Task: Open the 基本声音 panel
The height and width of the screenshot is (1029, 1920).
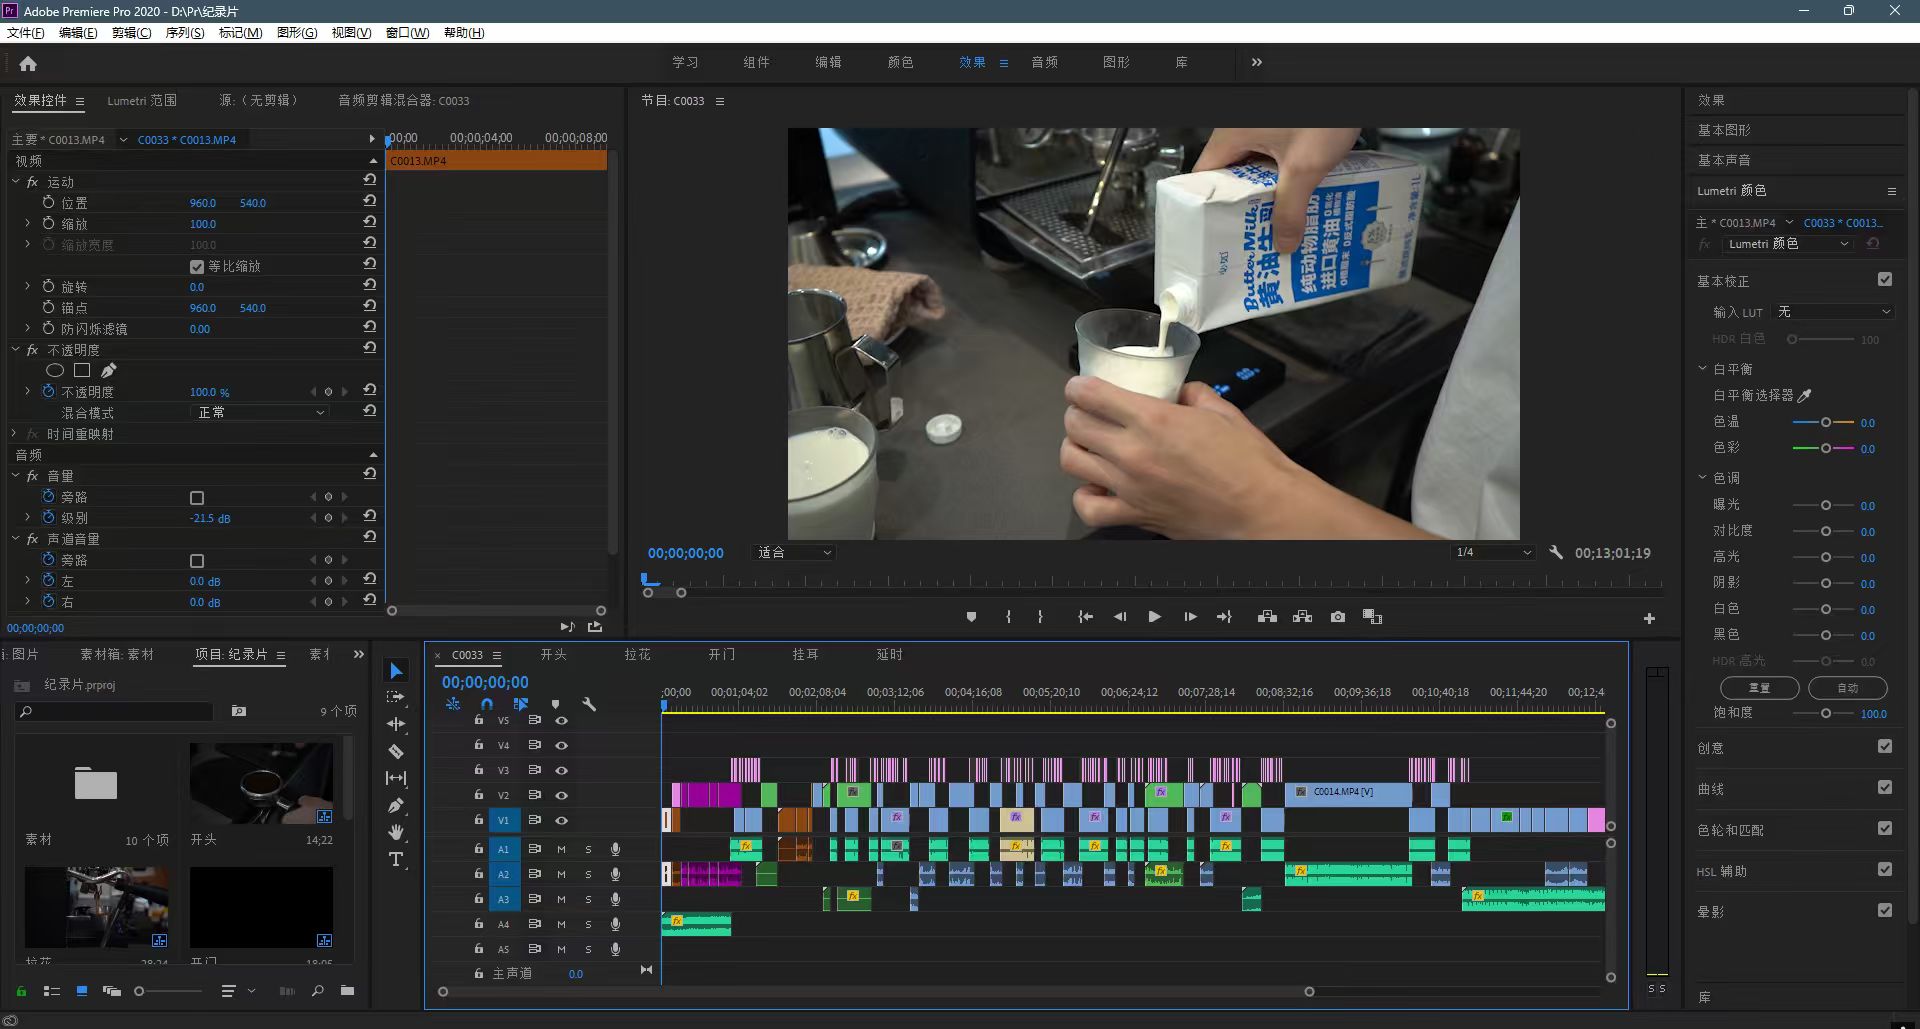Action: tap(1724, 160)
